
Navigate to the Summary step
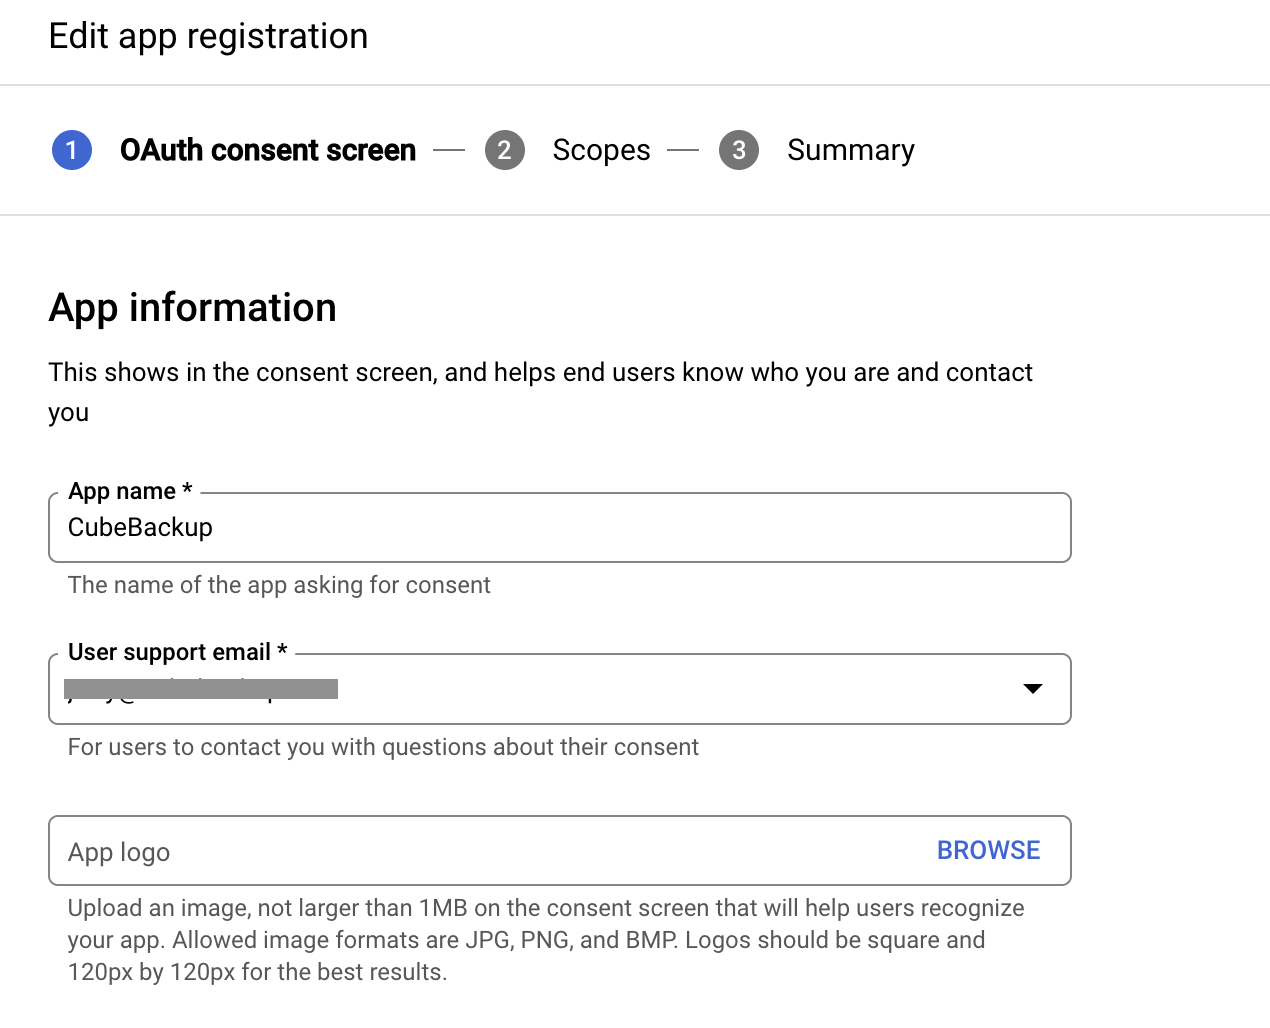pyautogui.click(x=851, y=150)
